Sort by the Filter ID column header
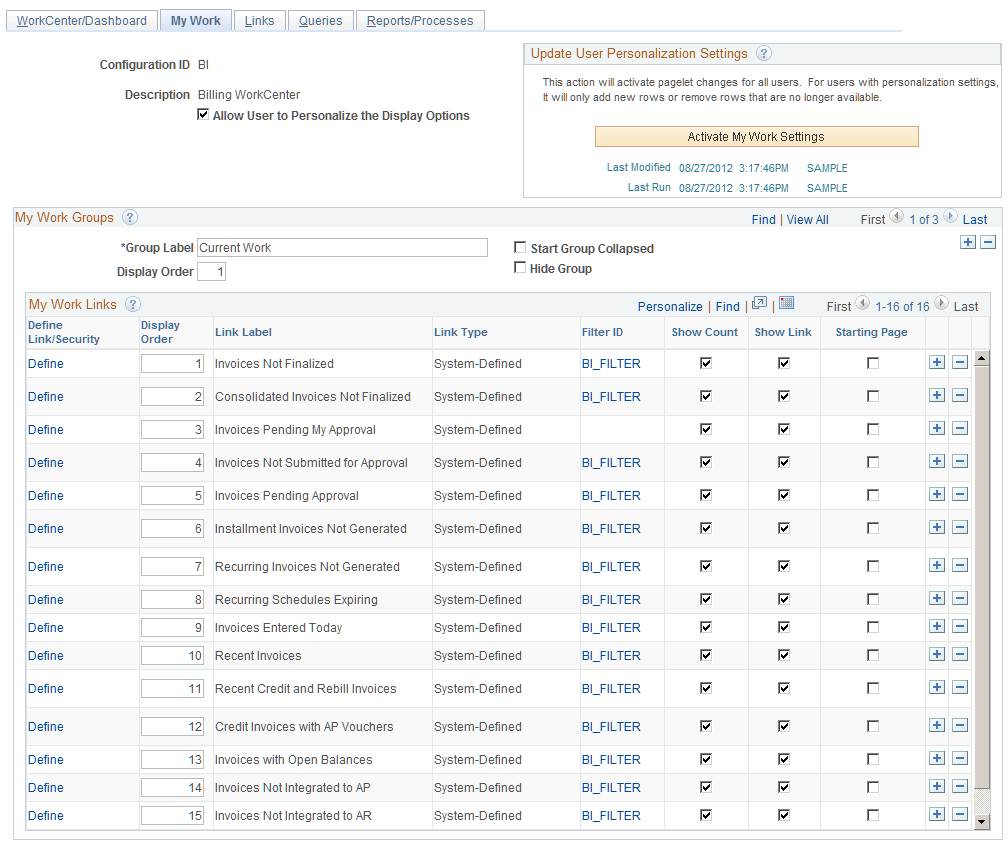The image size is (1008, 846). click(602, 332)
